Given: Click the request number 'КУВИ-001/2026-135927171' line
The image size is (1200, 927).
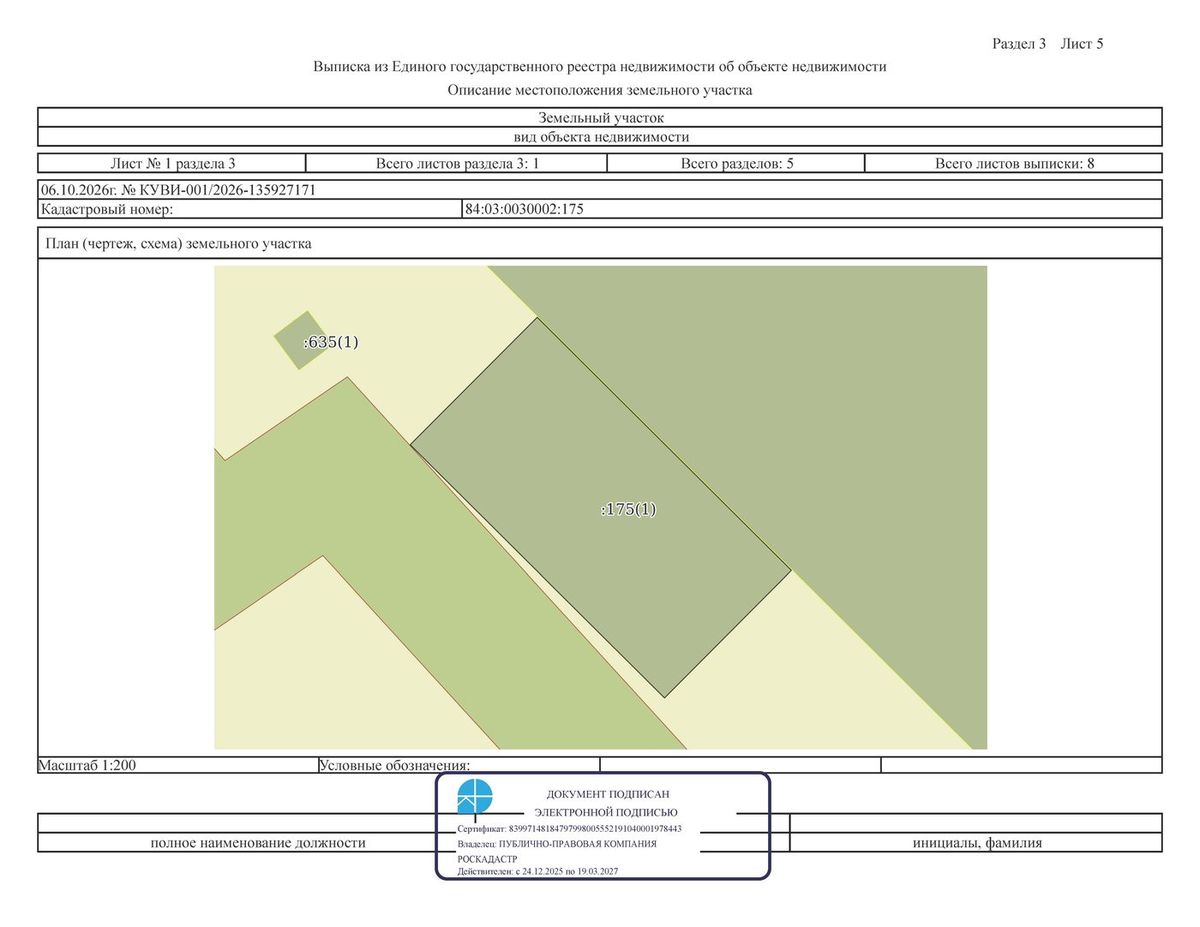Looking at the screenshot, I should pyautogui.click(x=600, y=190).
